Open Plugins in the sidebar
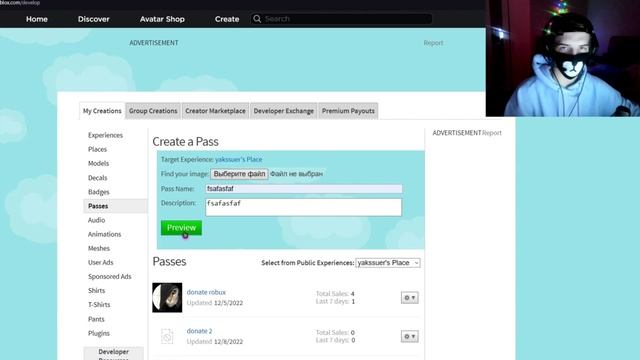The width and height of the screenshot is (640, 360). click(99, 333)
